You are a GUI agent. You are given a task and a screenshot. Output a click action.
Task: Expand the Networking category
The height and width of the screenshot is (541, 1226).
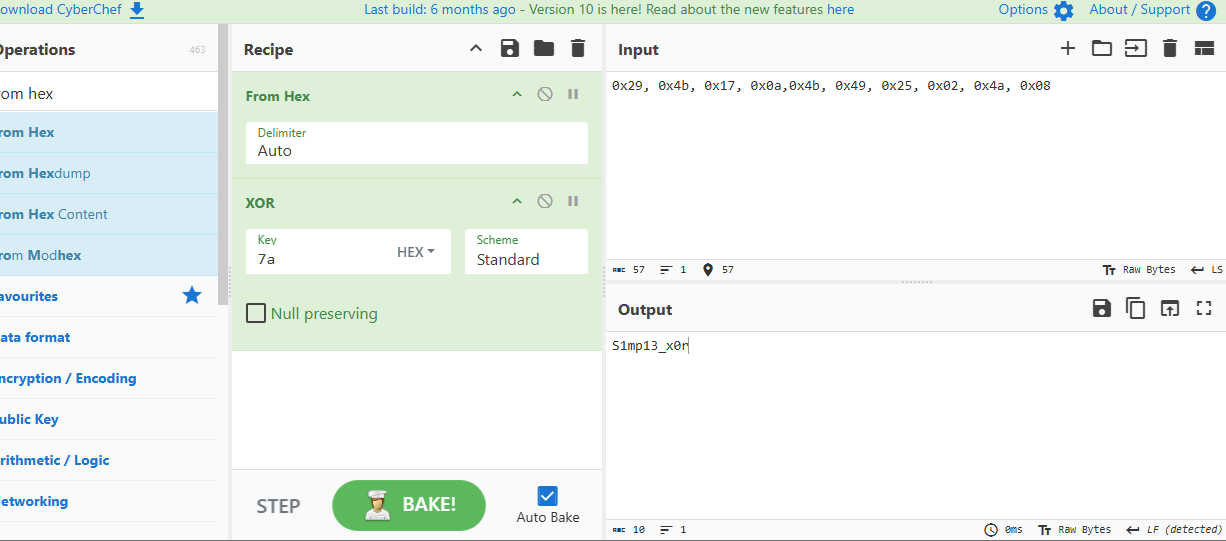[x=109, y=501]
